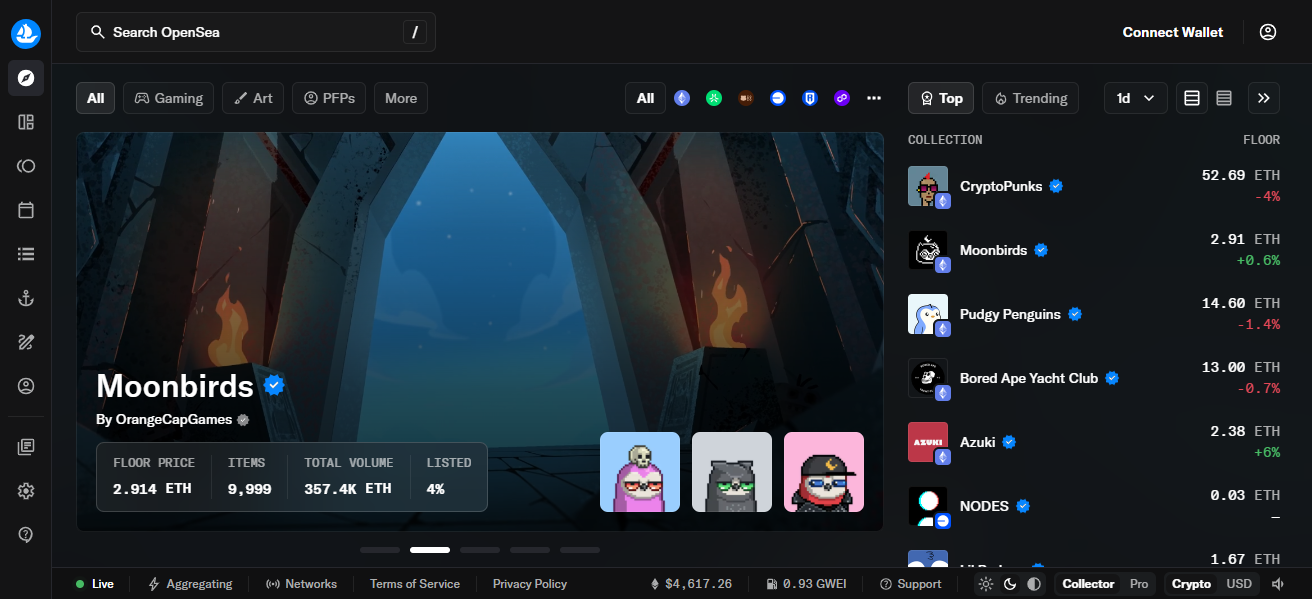Open the studio wand-pencil icon in sidebar
1312x599 pixels.
[x=26, y=342]
